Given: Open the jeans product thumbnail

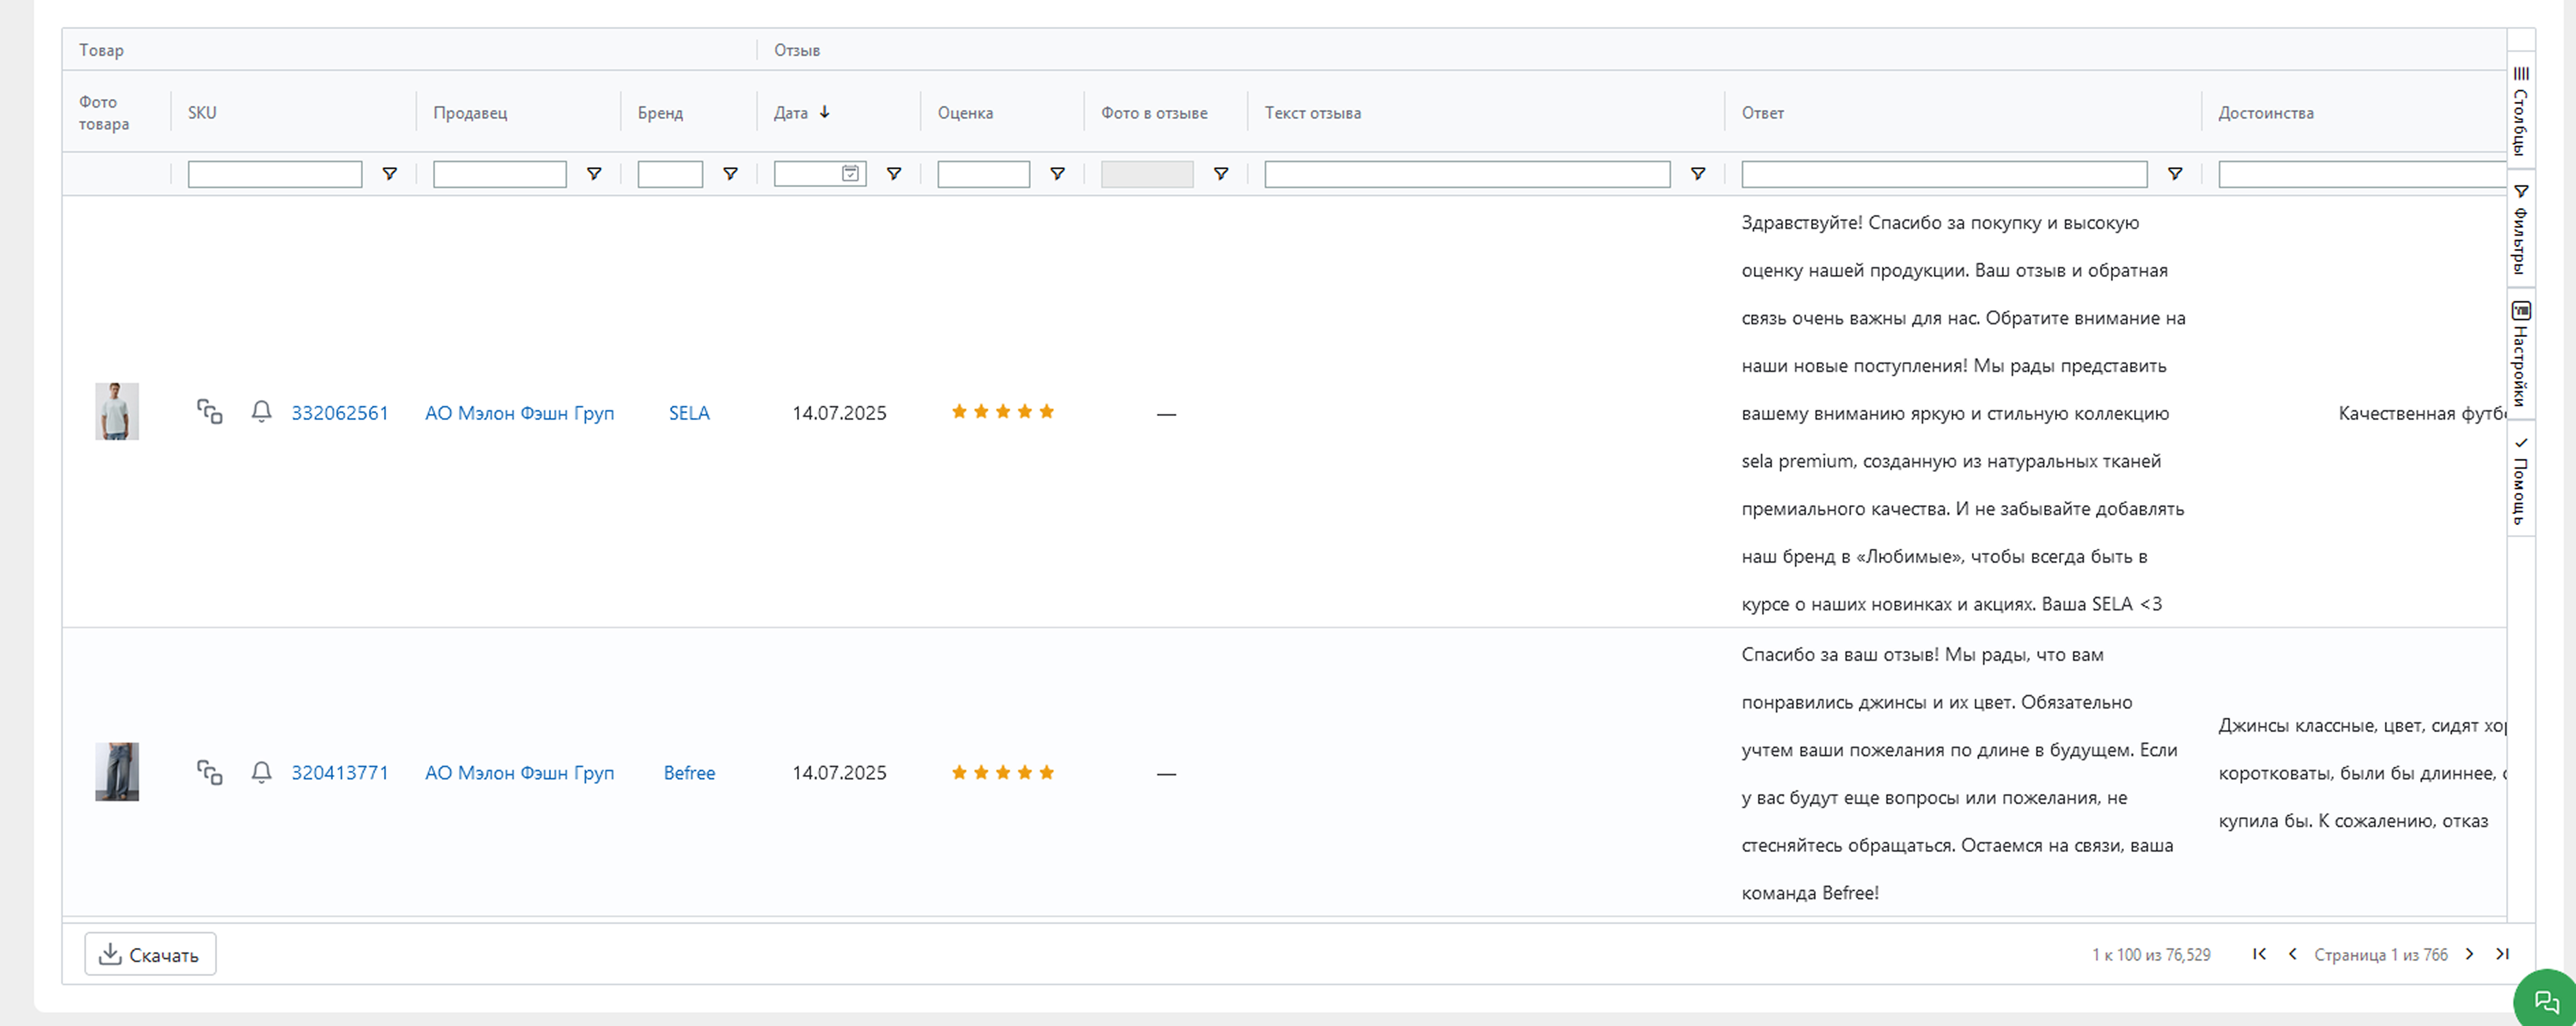Looking at the screenshot, I should (x=117, y=771).
